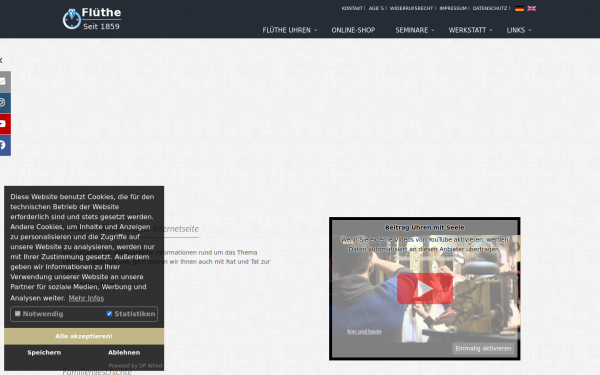Click Einmalig aktivieren on video

pyautogui.click(x=483, y=349)
